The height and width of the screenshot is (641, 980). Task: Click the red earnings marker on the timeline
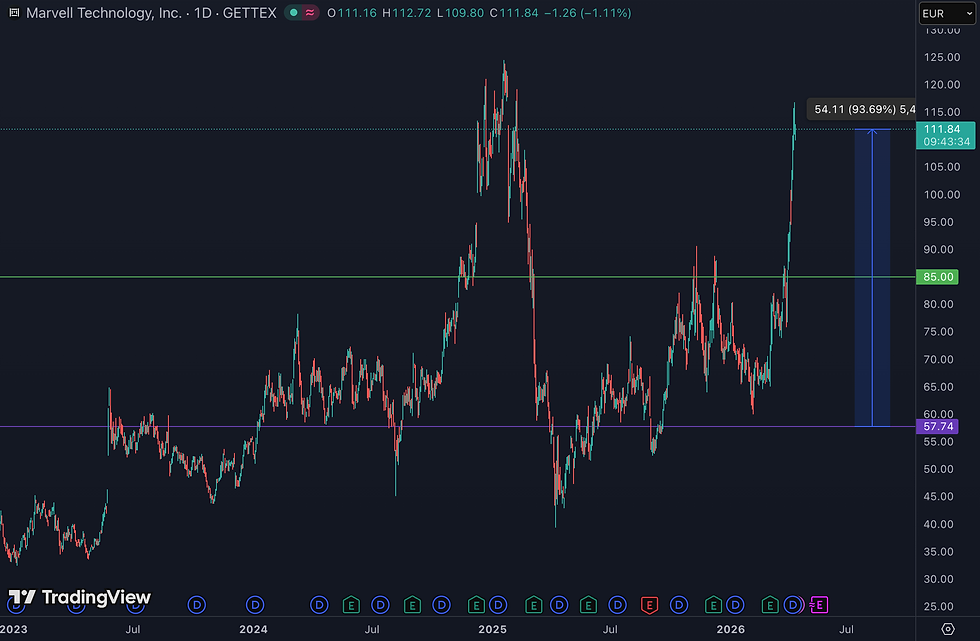649,605
